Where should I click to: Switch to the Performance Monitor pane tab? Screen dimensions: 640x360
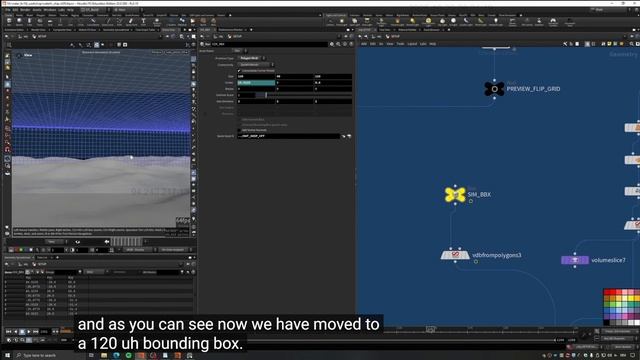point(231,30)
